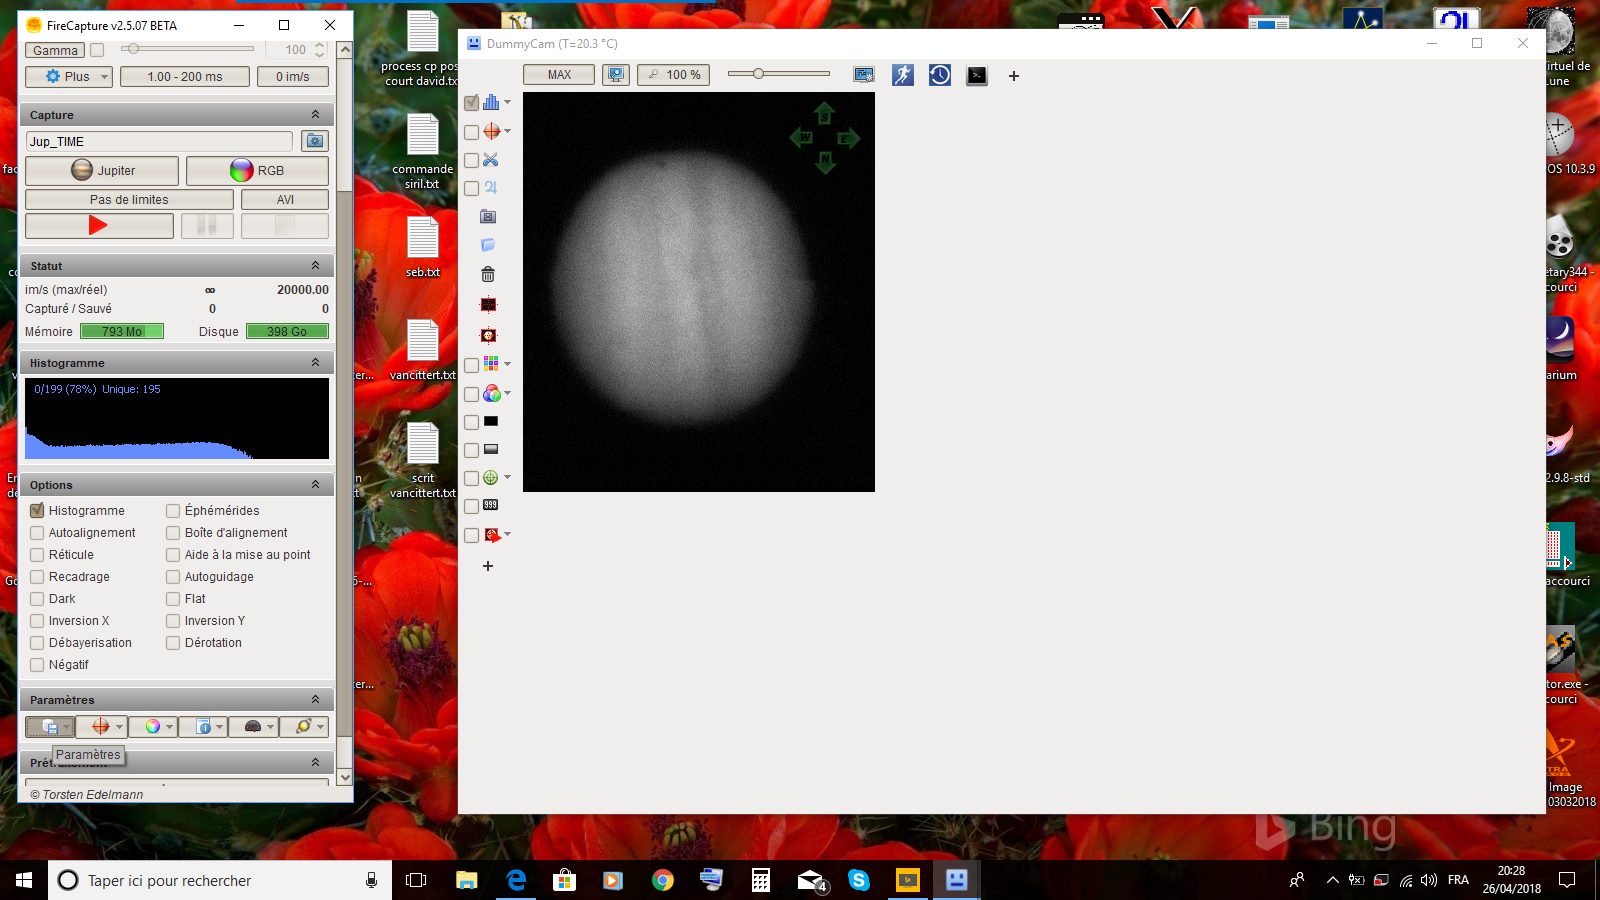The image size is (1600, 900).
Task: Click the blue running man icon
Action: pos(903,75)
